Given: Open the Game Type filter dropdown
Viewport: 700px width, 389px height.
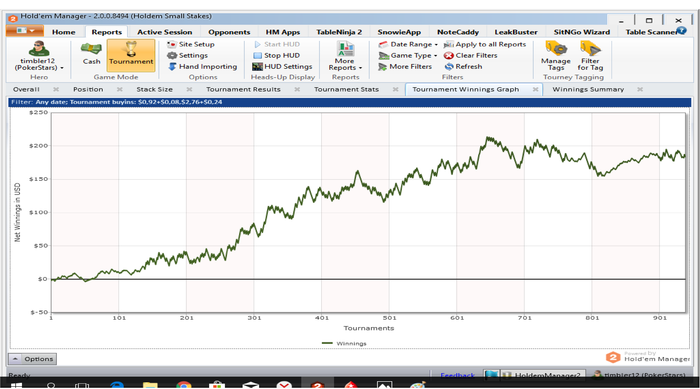Looking at the screenshot, I should click(x=408, y=55).
